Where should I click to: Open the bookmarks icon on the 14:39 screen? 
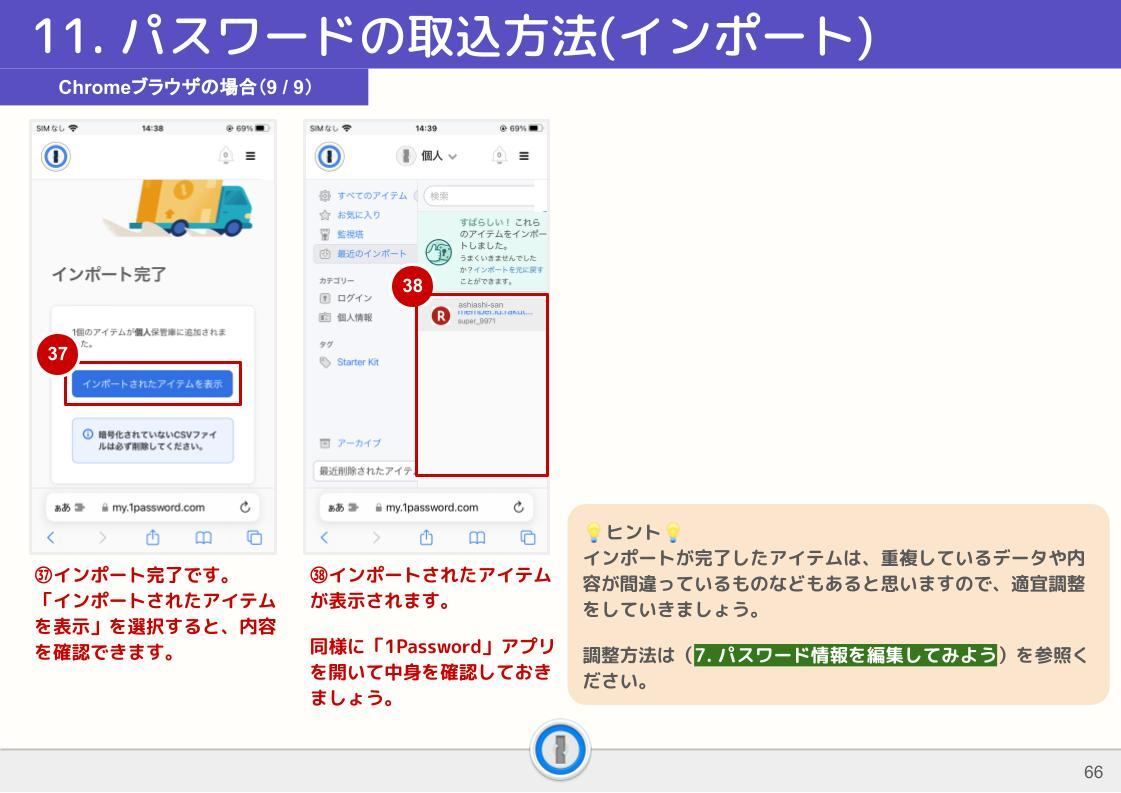[477, 537]
